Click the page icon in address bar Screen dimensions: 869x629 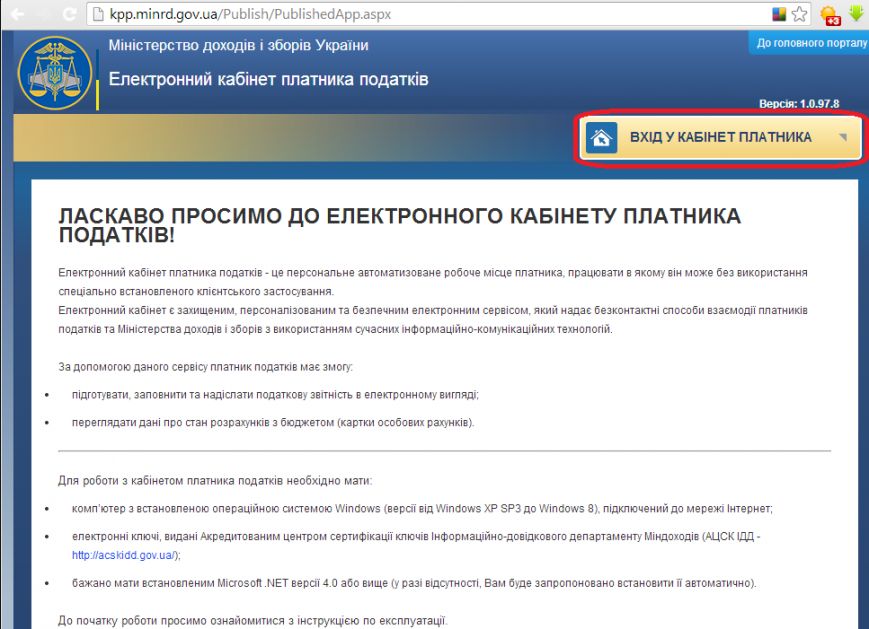[98, 14]
